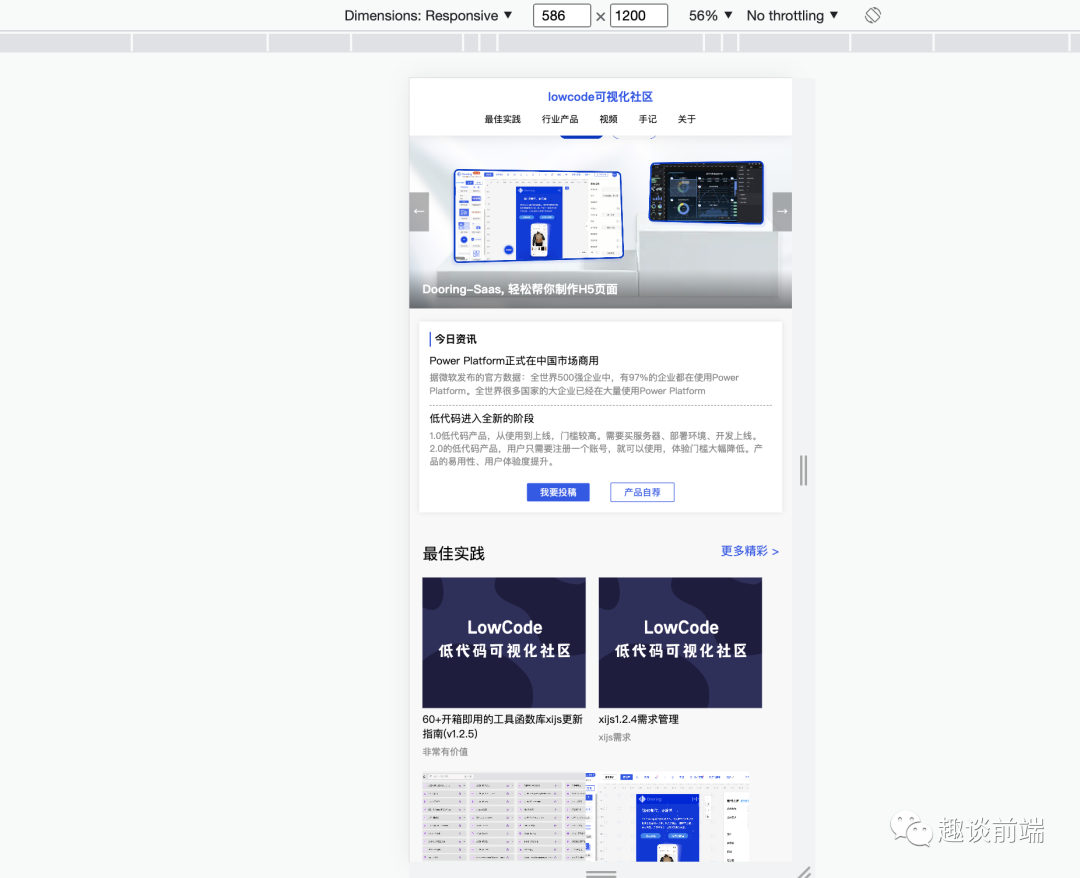Click the rotate viewport icon

pyautogui.click(x=873, y=15)
